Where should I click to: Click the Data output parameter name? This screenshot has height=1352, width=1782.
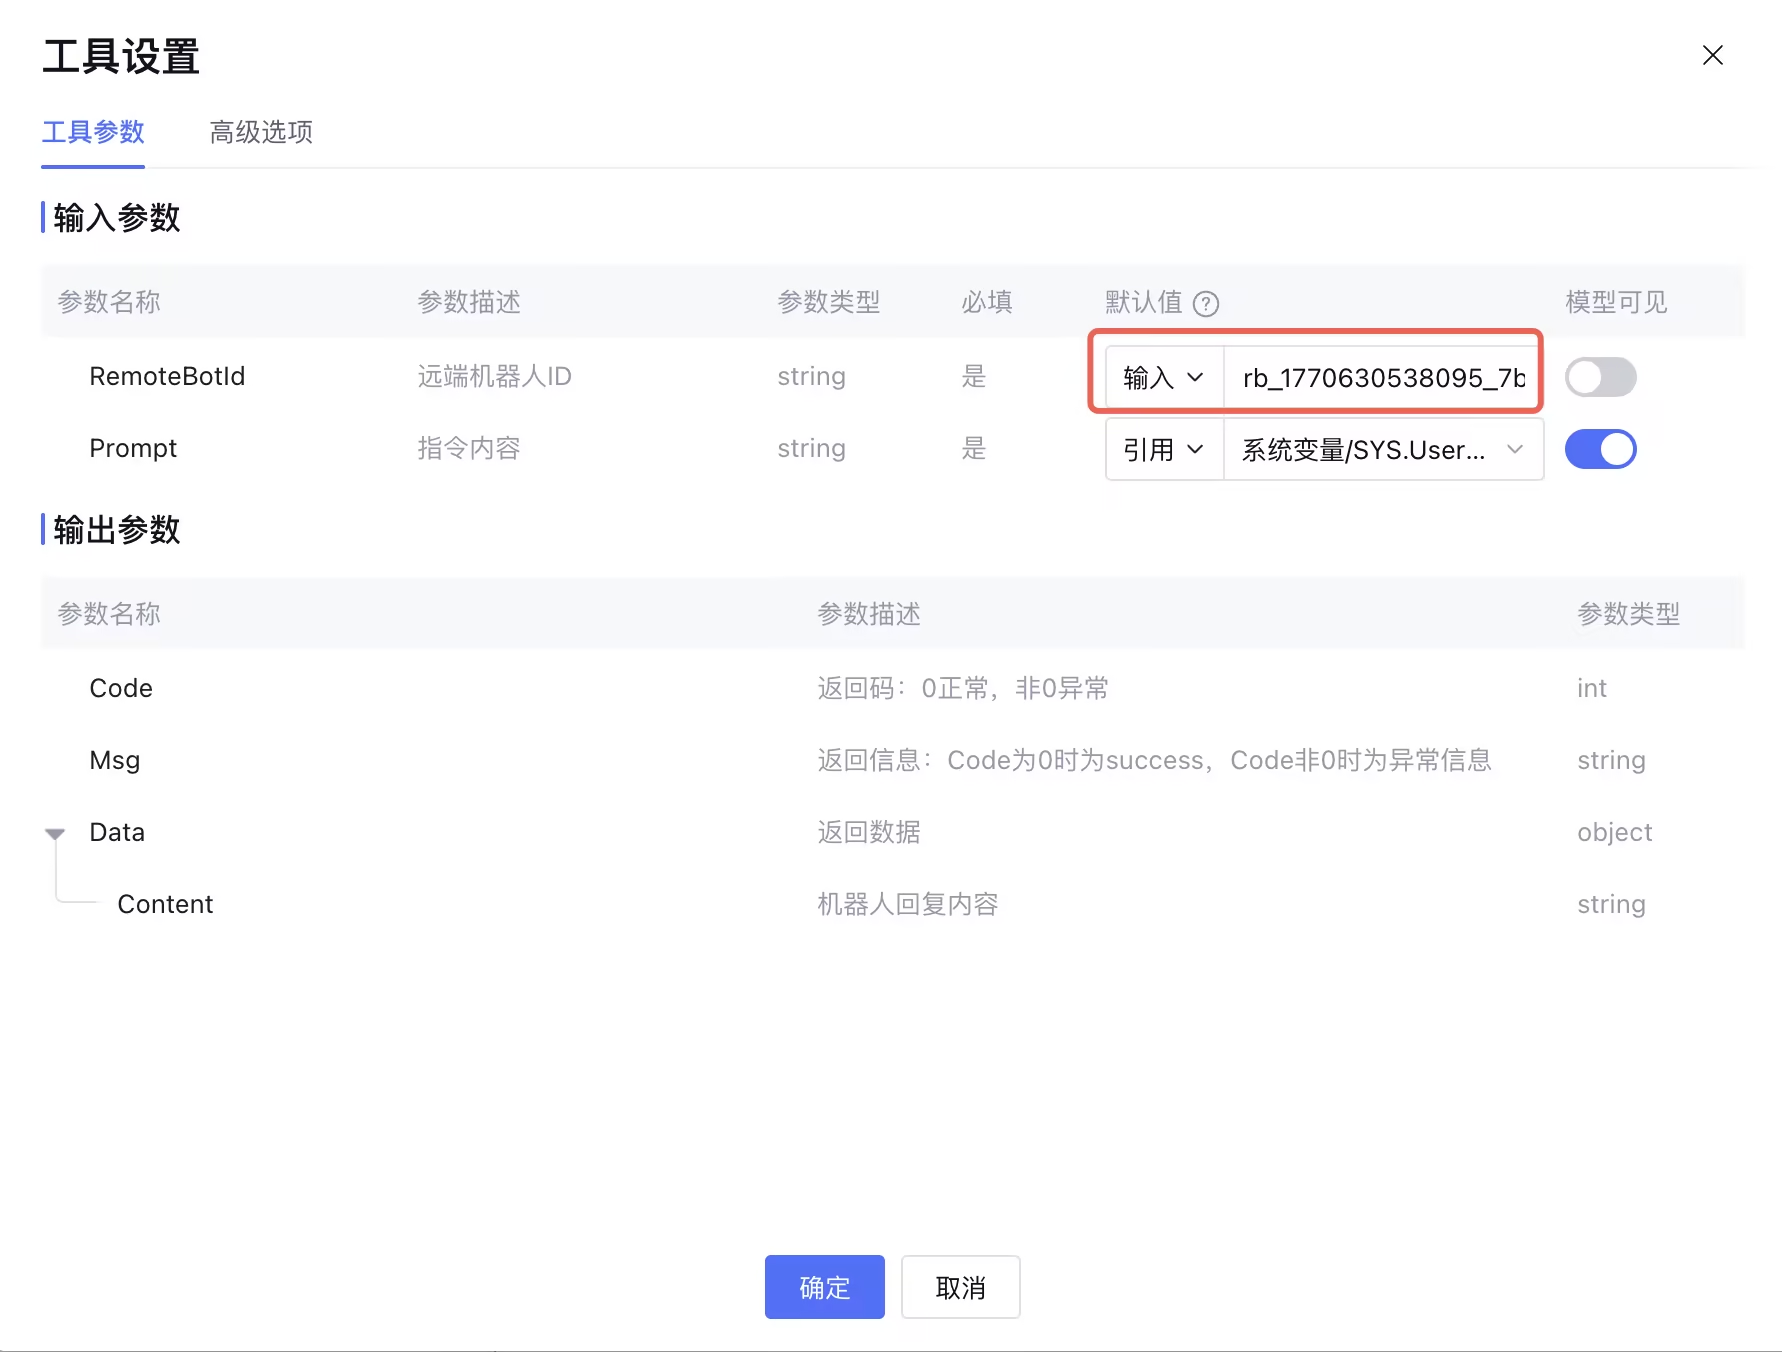(x=117, y=832)
